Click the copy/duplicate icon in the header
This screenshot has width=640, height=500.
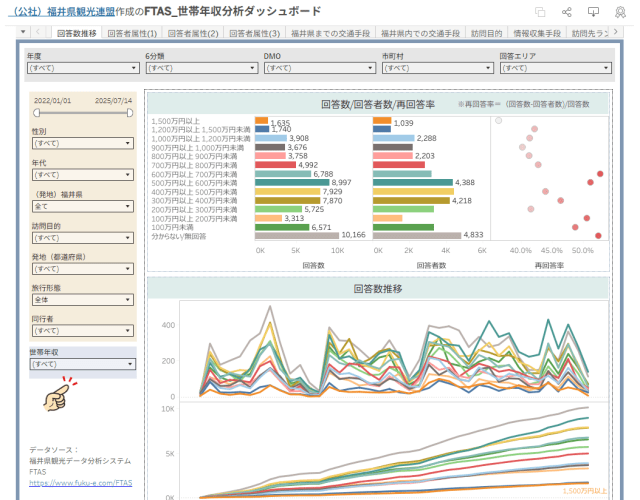(x=540, y=12)
